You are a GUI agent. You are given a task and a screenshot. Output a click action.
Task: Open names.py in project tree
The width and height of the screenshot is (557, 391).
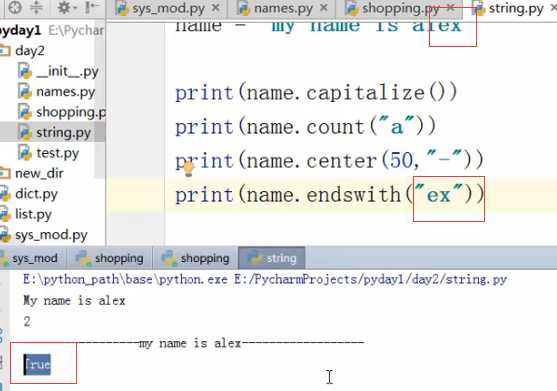pyautogui.click(x=65, y=92)
